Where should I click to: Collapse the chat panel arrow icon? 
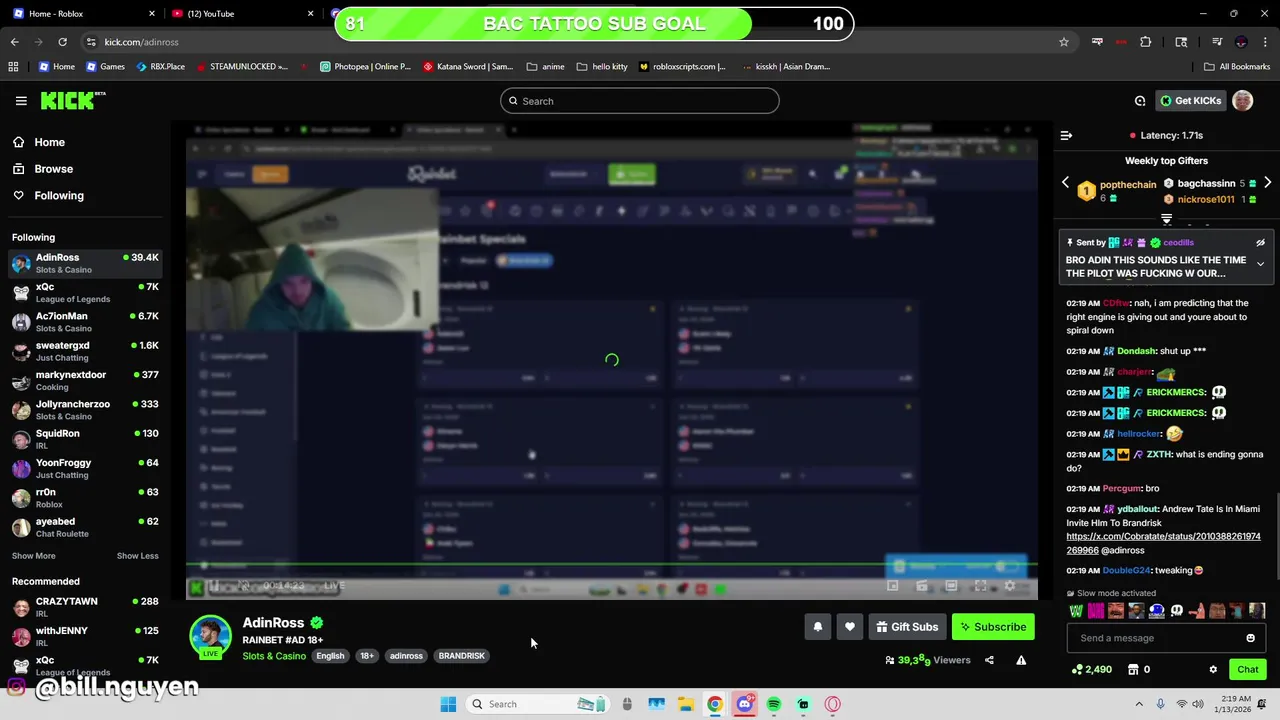tap(1066, 135)
